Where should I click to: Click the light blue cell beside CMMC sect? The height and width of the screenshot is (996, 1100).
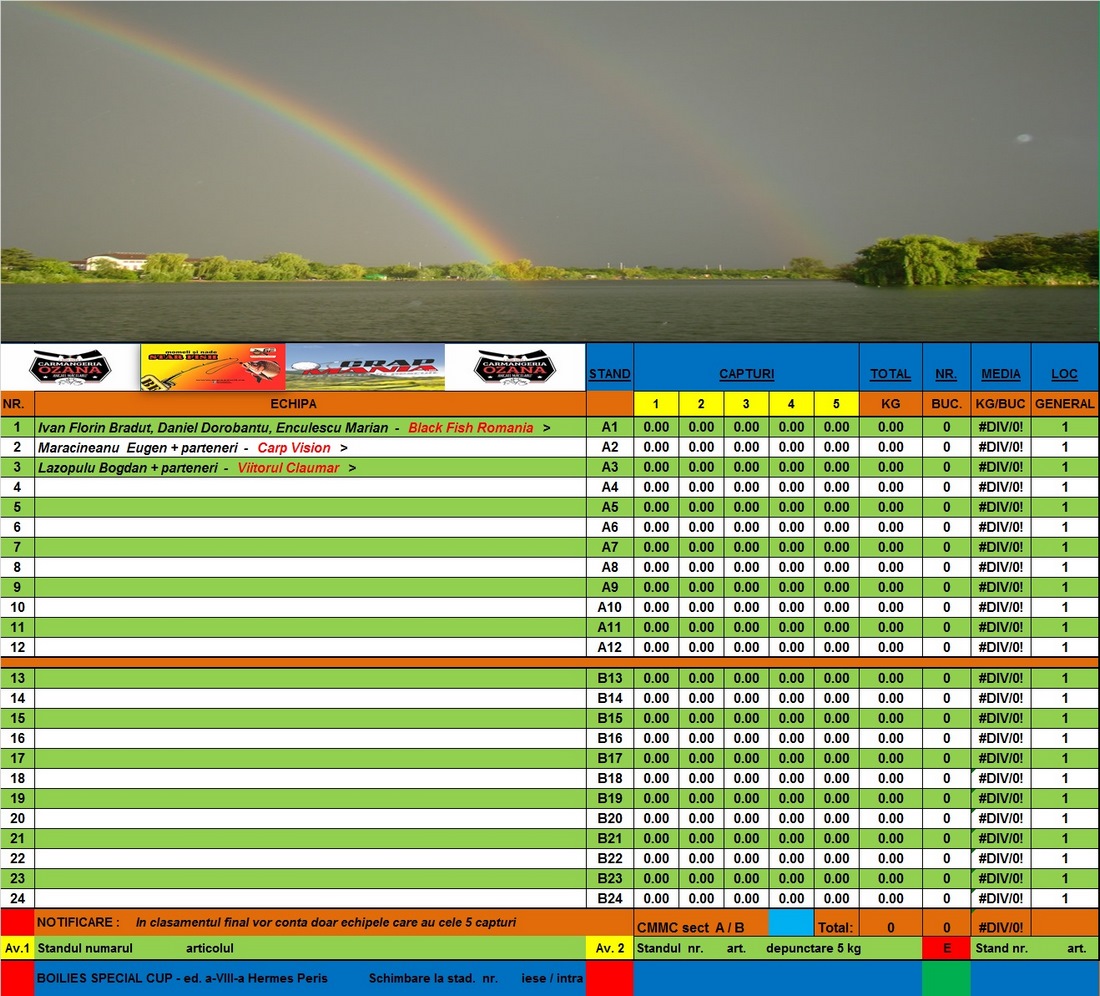point(791,923)
